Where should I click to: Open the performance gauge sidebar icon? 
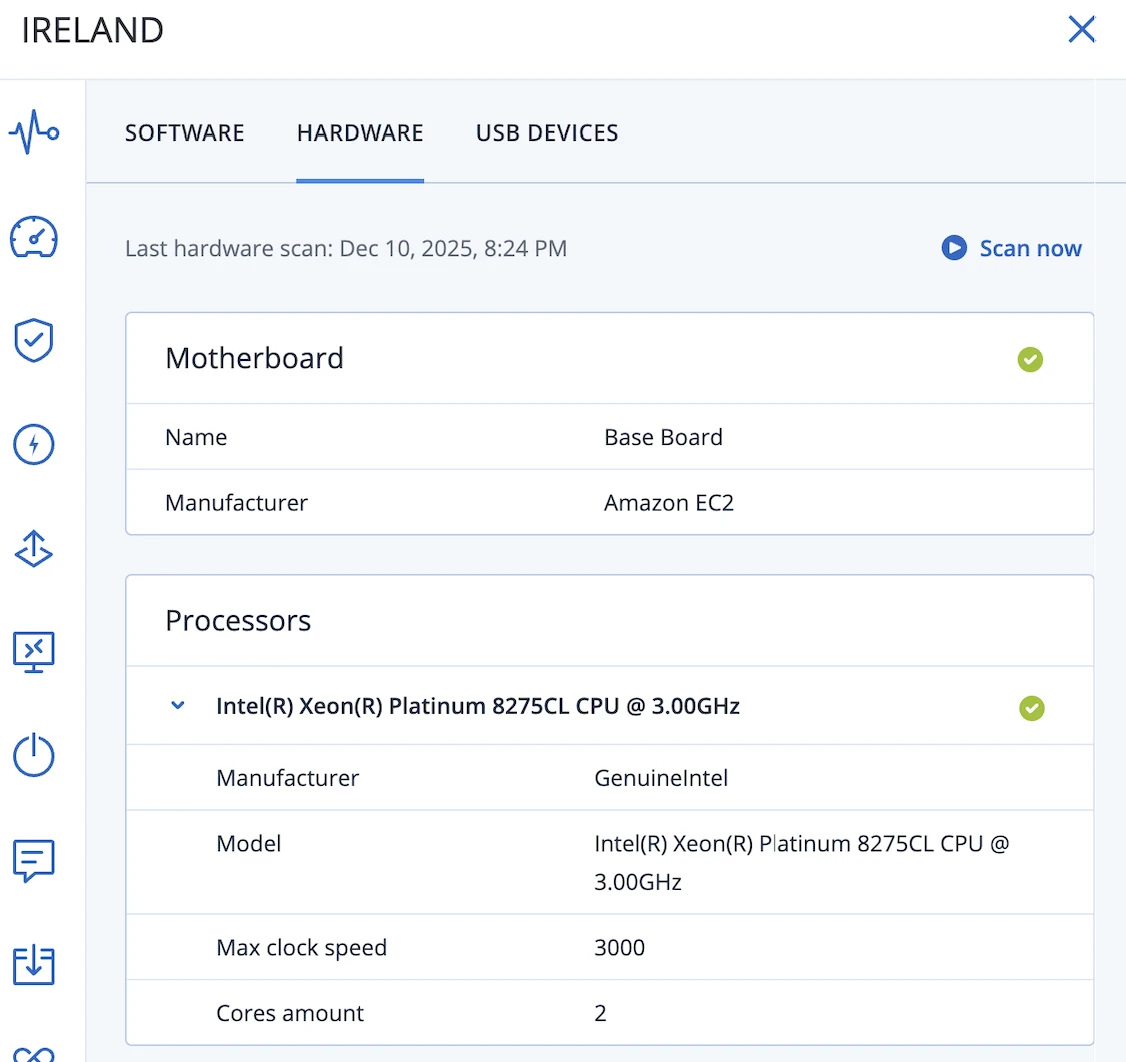tap(34, 237)
